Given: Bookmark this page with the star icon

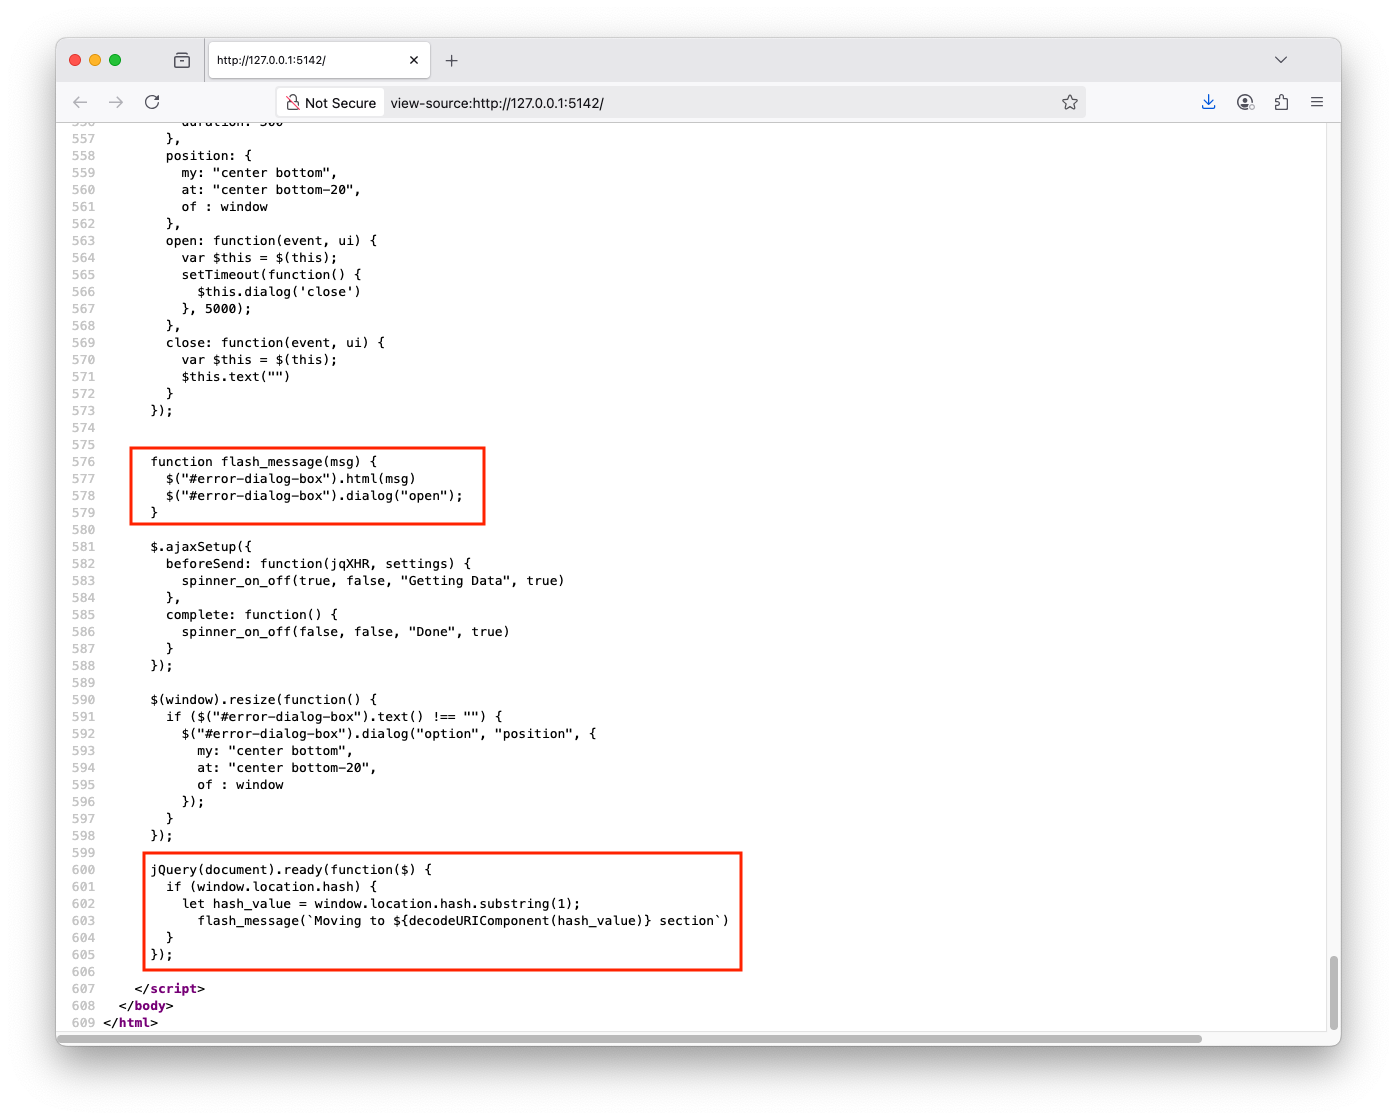Looking at the screenshot, I should pyautogui.click(x=1070, y=102).
